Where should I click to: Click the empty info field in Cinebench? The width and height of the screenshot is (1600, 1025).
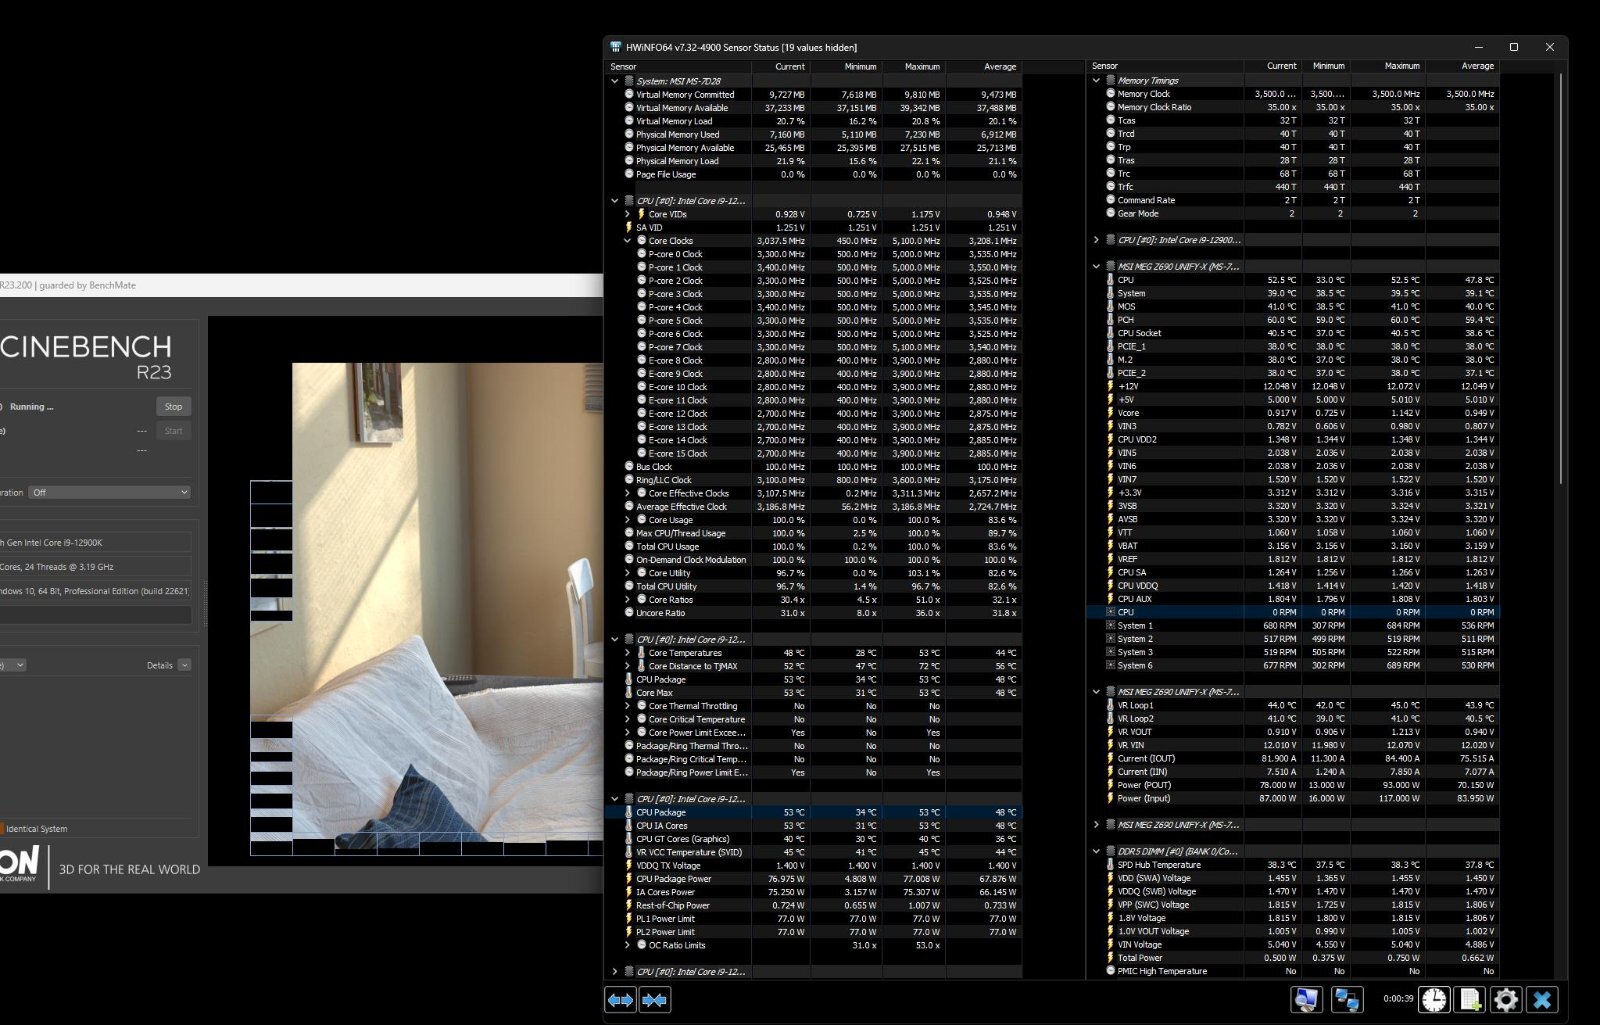(96, 615)
